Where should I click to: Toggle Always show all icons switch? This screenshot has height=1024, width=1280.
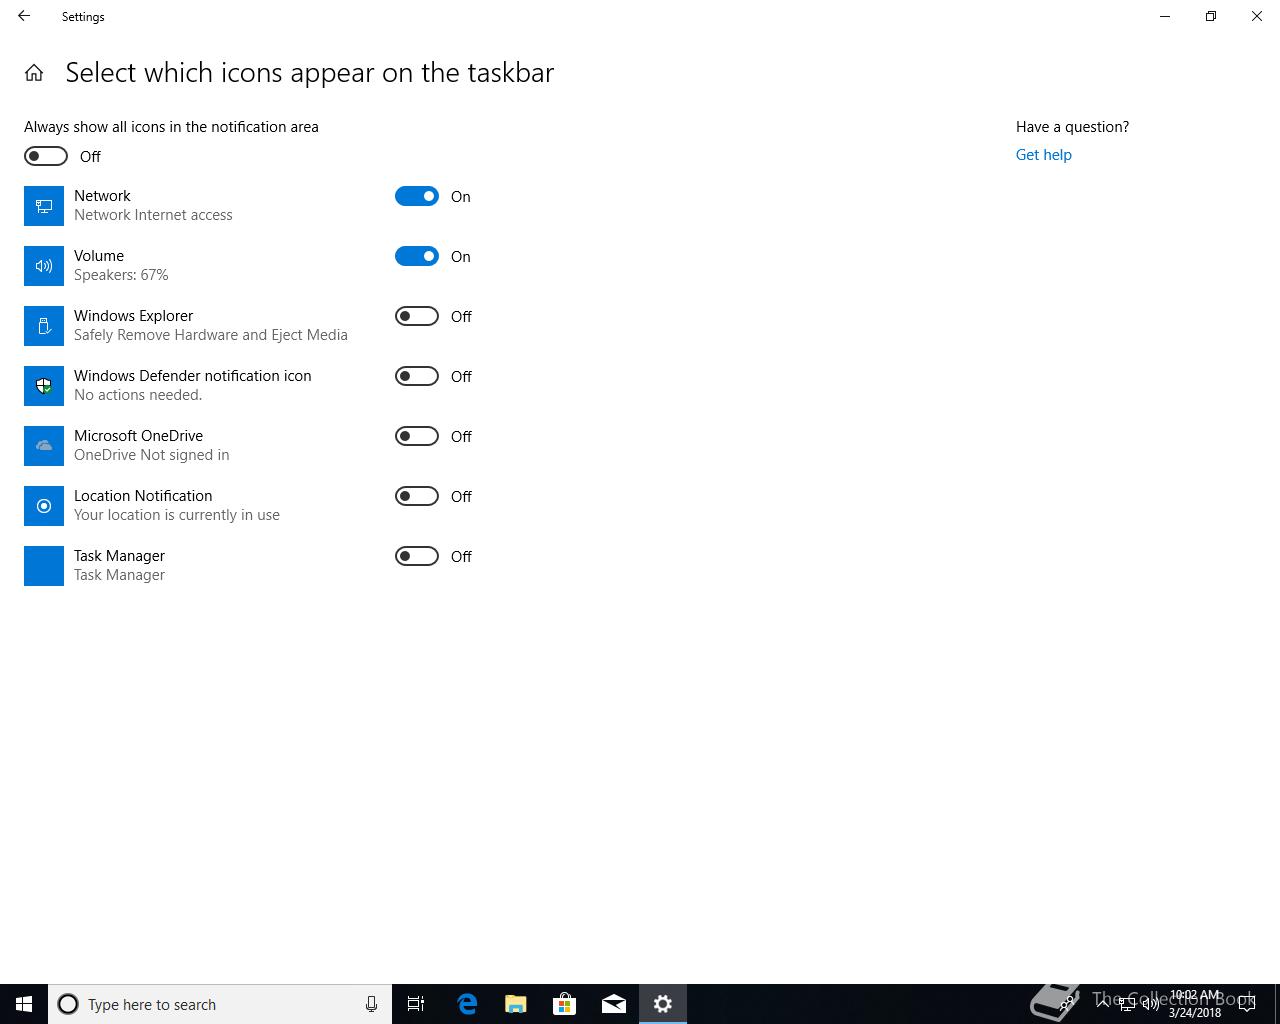[46, 156]
